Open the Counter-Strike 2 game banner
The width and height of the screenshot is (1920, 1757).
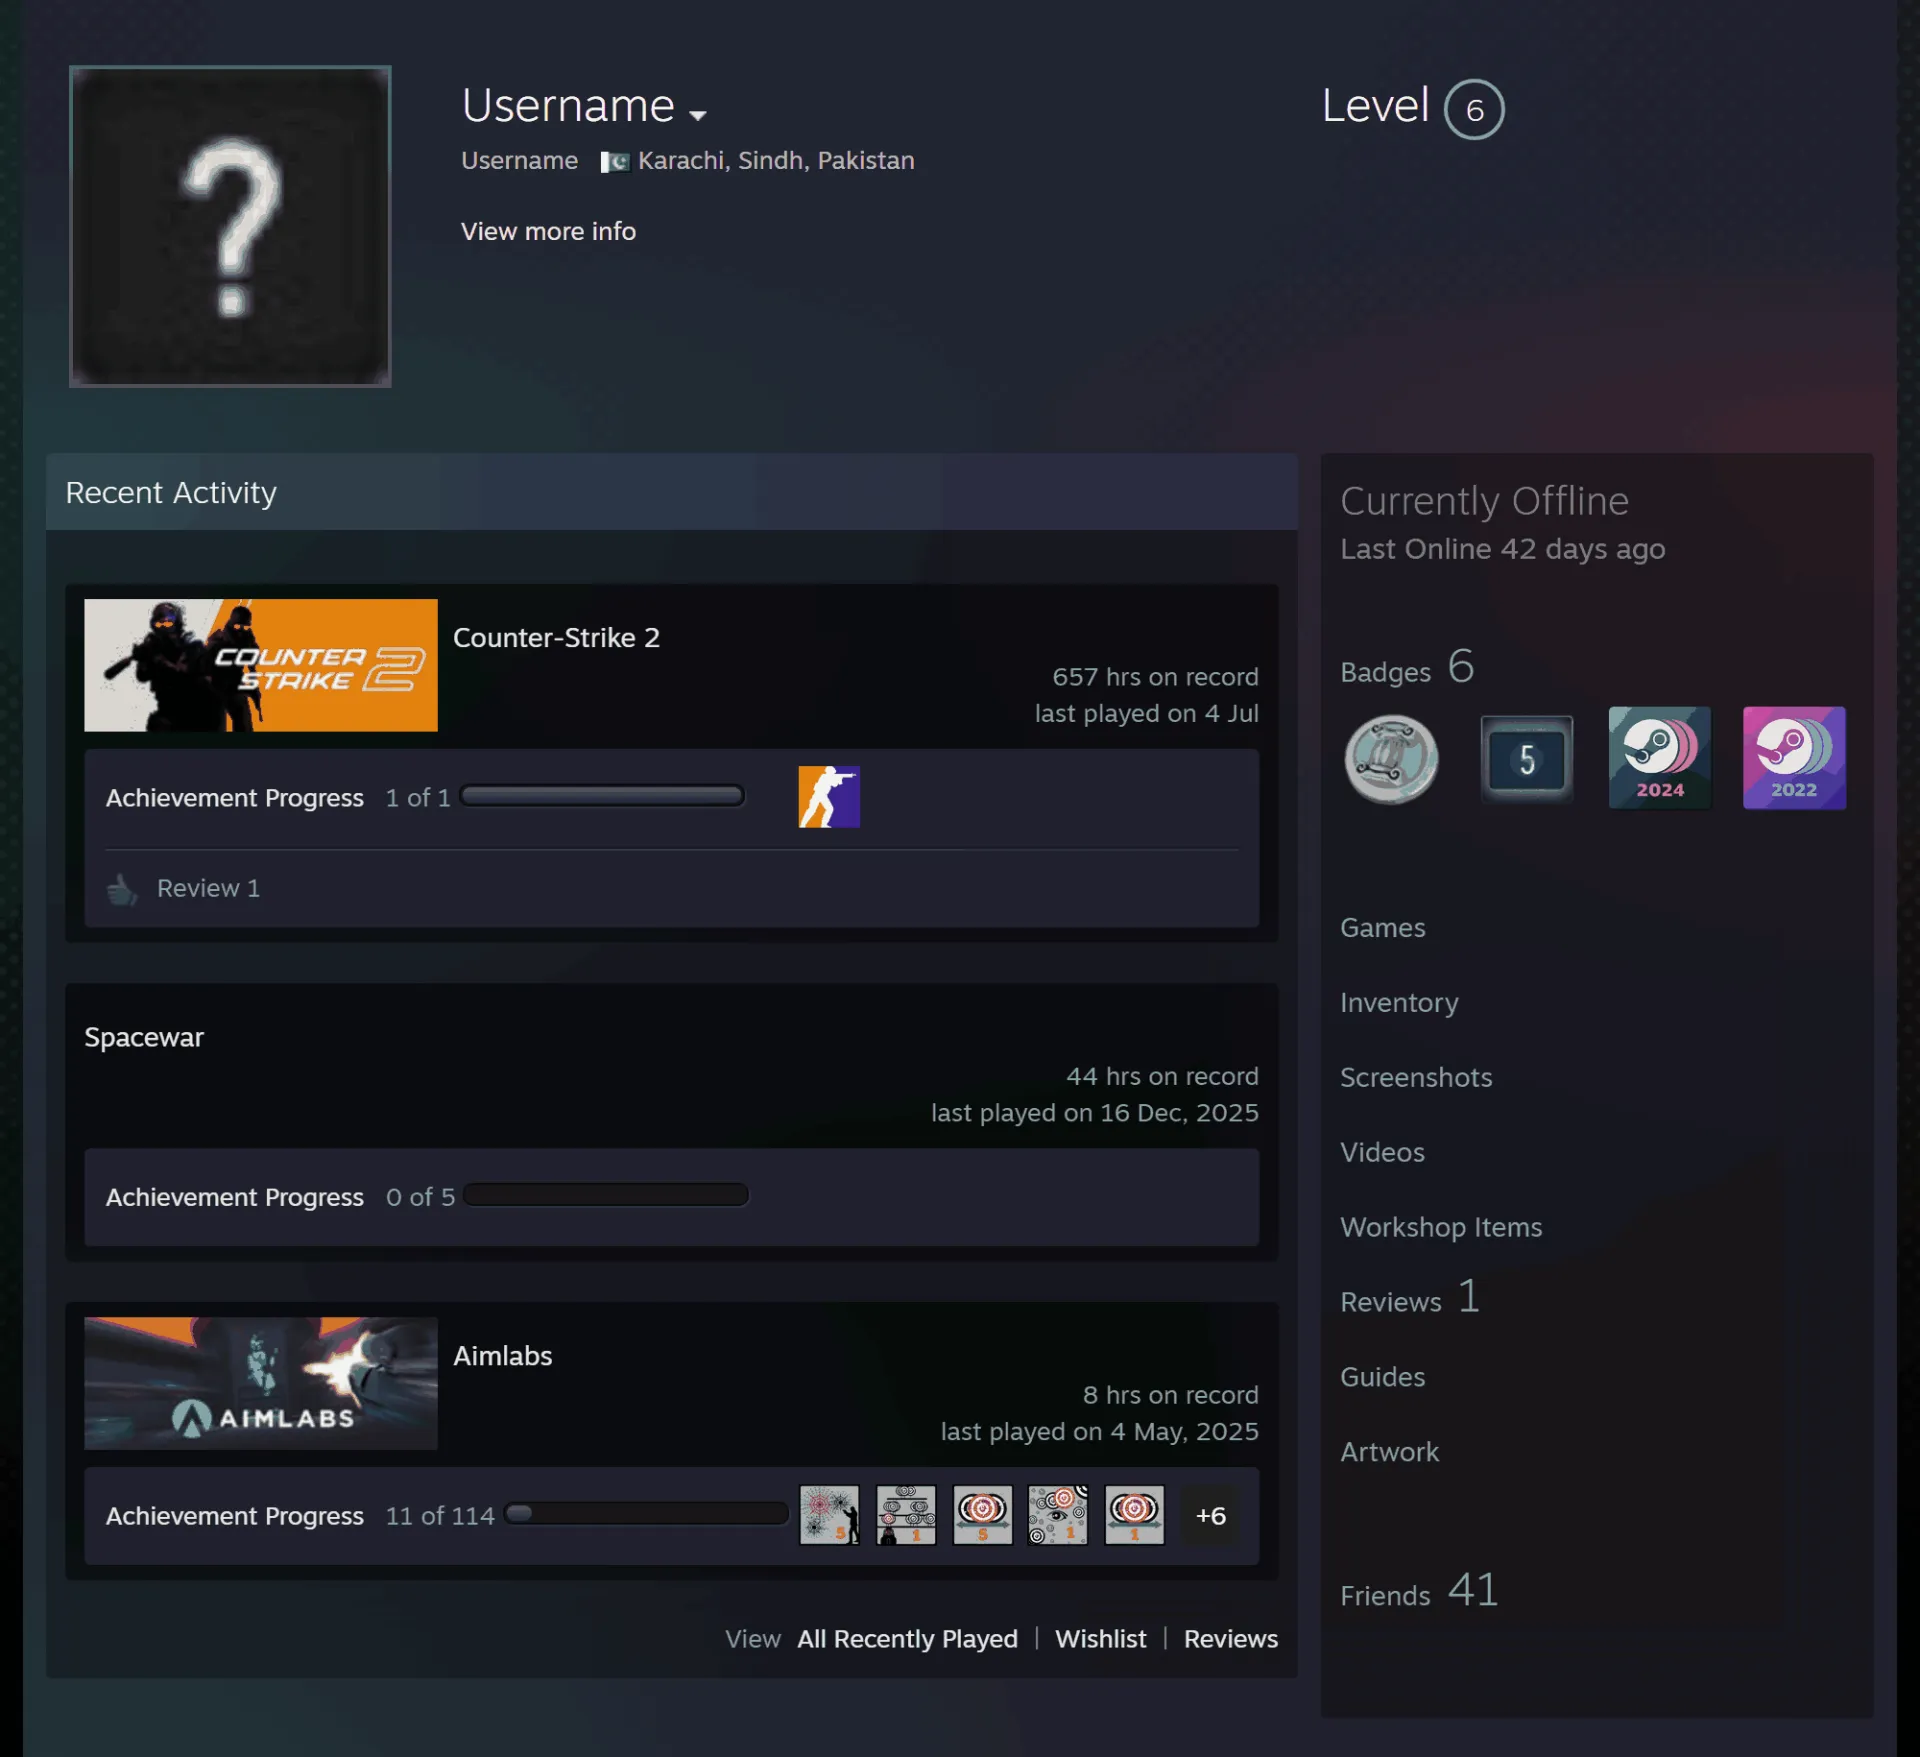261,665
